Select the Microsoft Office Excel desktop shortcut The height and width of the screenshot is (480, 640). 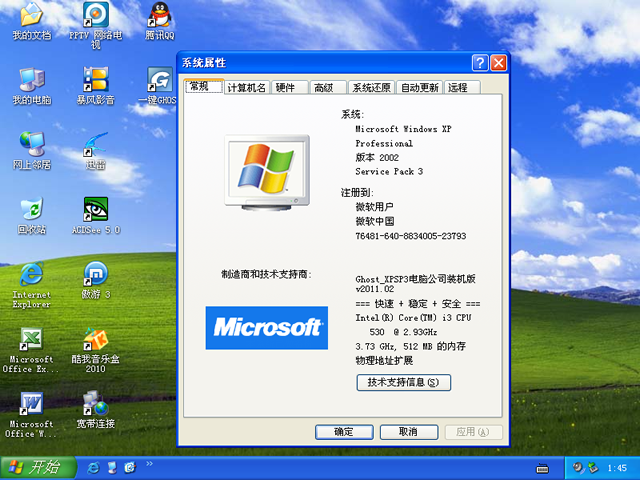tap(31, 350)
